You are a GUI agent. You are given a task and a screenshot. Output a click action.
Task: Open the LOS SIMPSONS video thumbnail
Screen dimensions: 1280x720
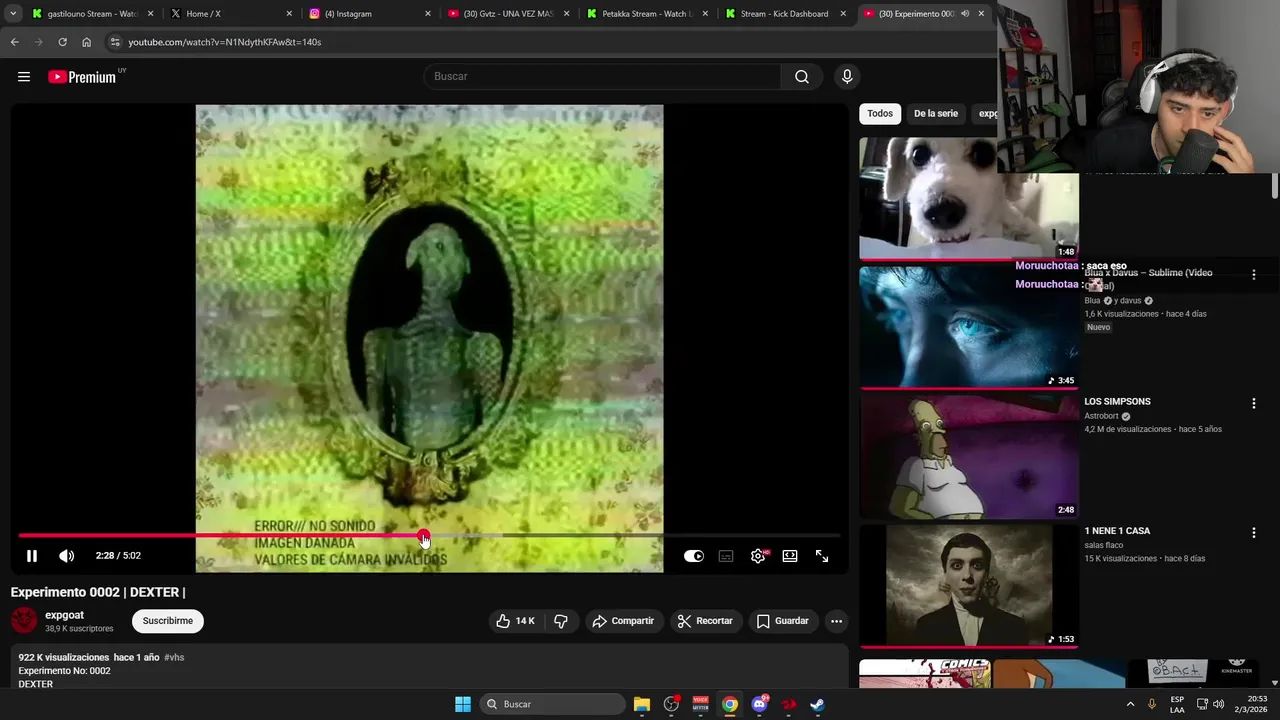969,455
